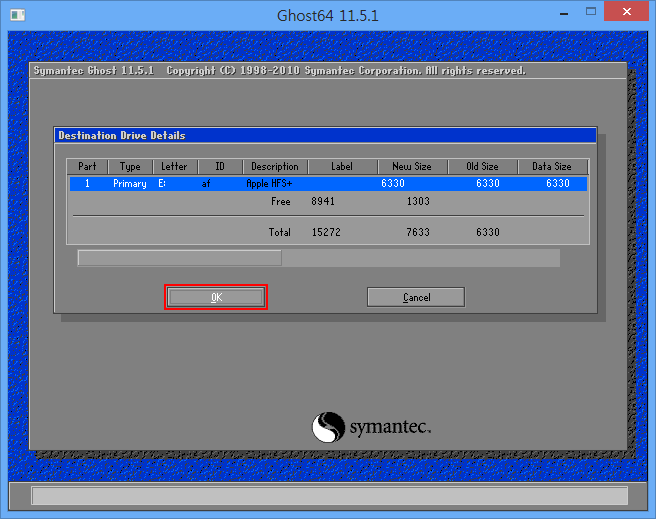The height and width of the screenshot is (519, 656).
Task: Click the Destination Drive Details title bar
Action: click(x=325, y=136)
